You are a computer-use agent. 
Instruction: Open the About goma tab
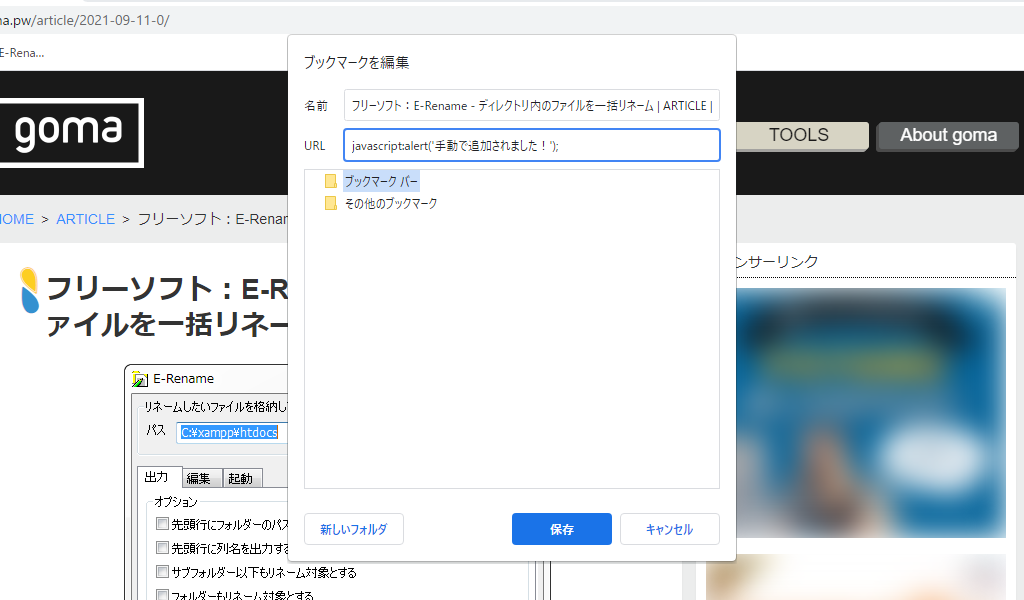click(x=947, y=136)
